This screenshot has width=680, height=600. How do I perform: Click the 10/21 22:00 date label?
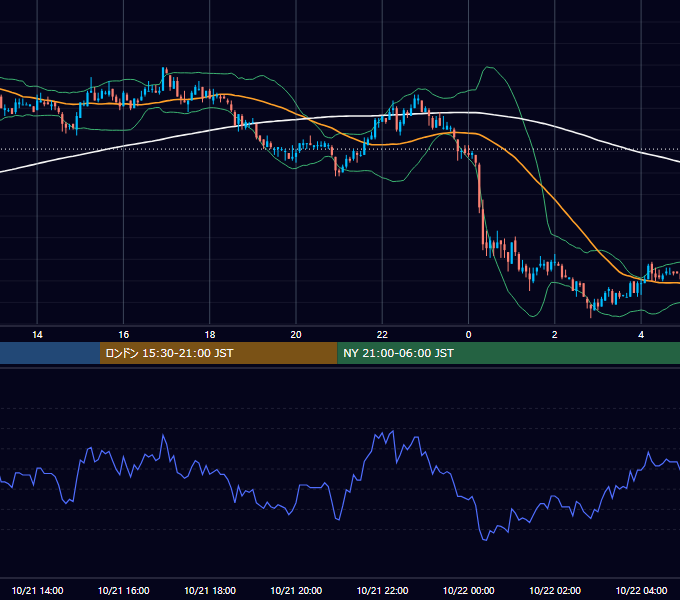[382, 590]
